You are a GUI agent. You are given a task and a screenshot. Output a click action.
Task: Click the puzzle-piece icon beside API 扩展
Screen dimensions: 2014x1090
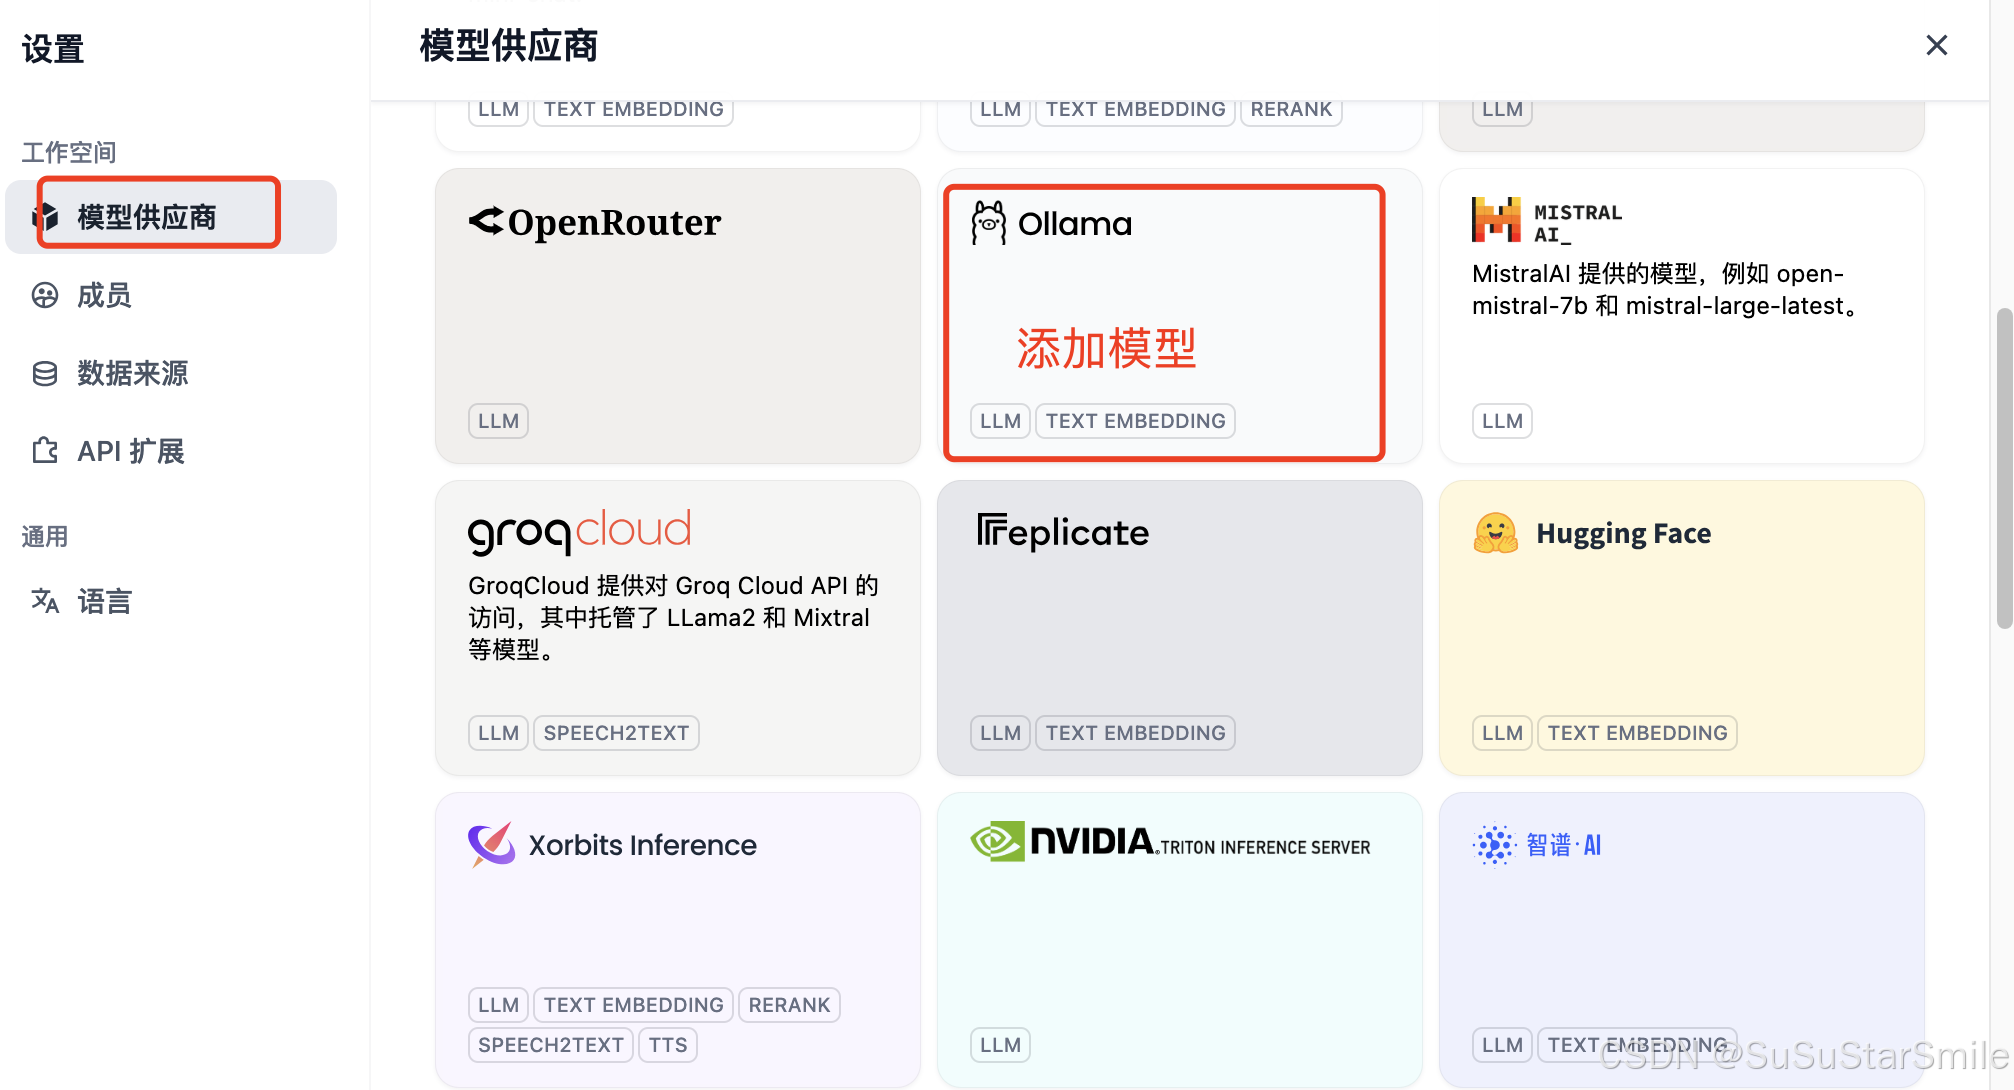[x=45, y=451]
